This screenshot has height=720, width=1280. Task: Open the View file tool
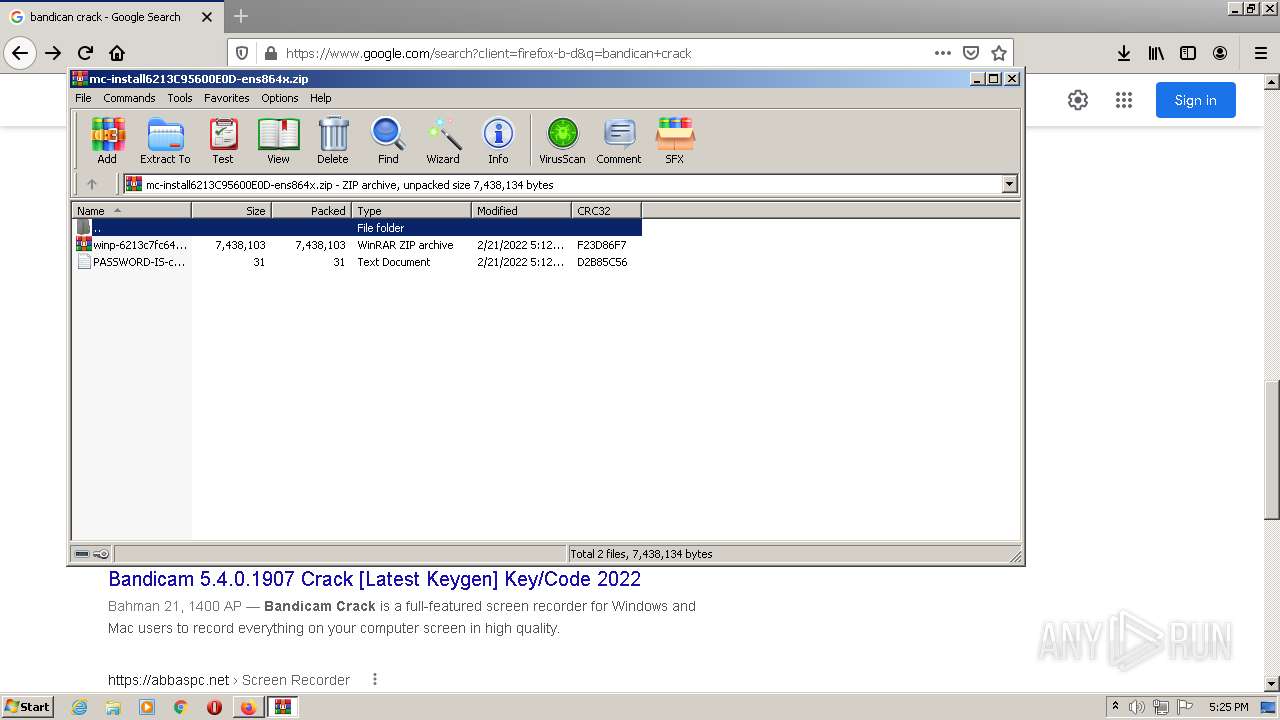278,140
